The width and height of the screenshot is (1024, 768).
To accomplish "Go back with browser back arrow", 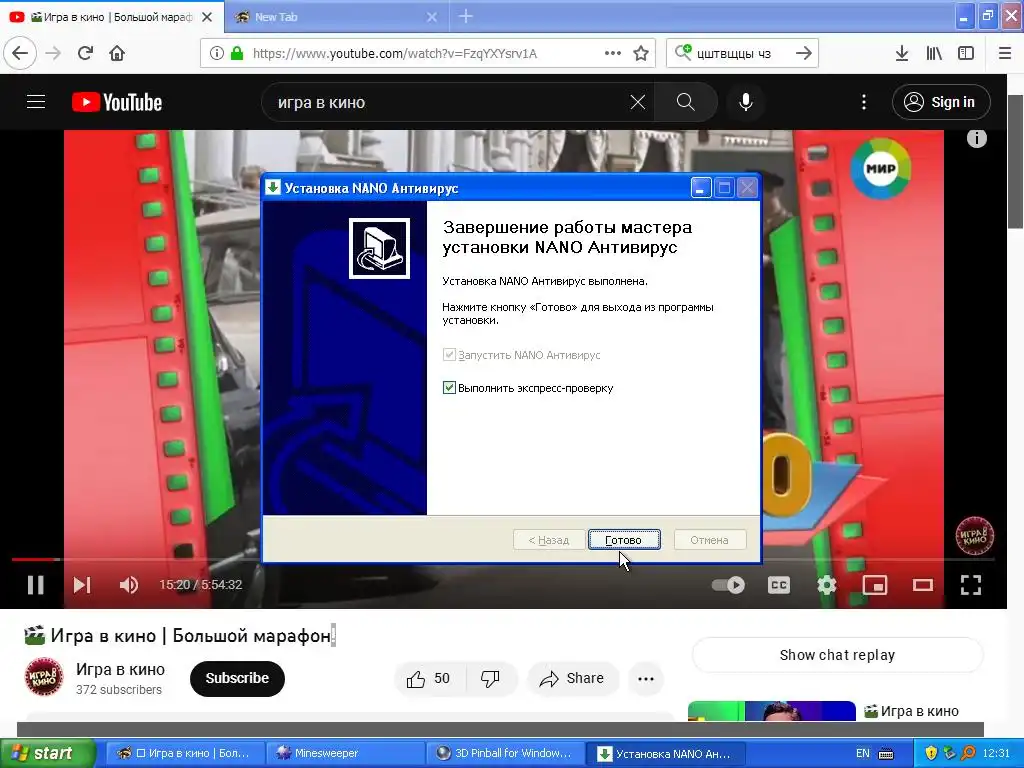I will (x=20, y=53).
